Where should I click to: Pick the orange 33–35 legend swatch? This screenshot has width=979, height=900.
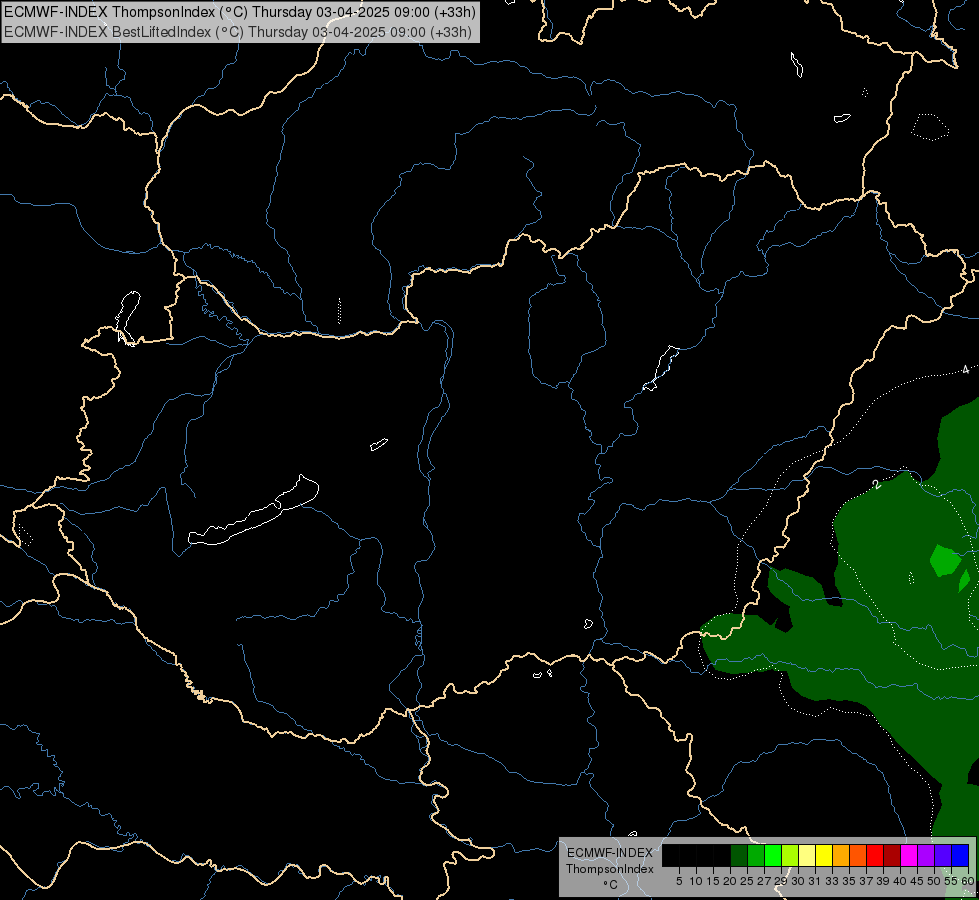pos(841,855)
